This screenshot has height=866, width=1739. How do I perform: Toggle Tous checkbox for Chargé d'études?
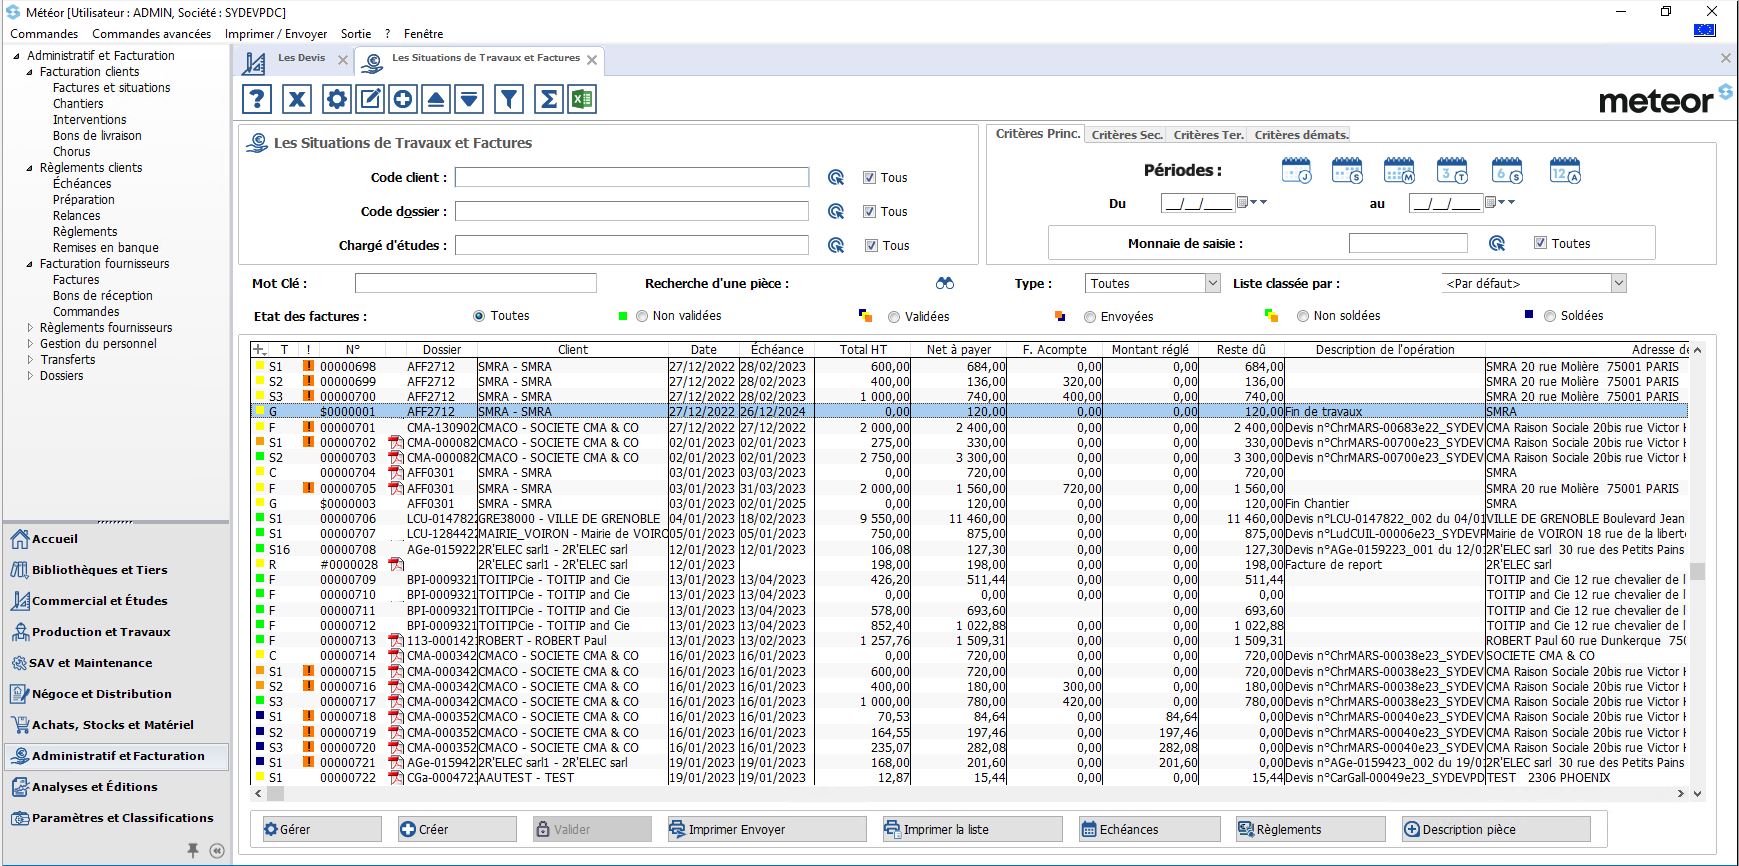[871, 246]
